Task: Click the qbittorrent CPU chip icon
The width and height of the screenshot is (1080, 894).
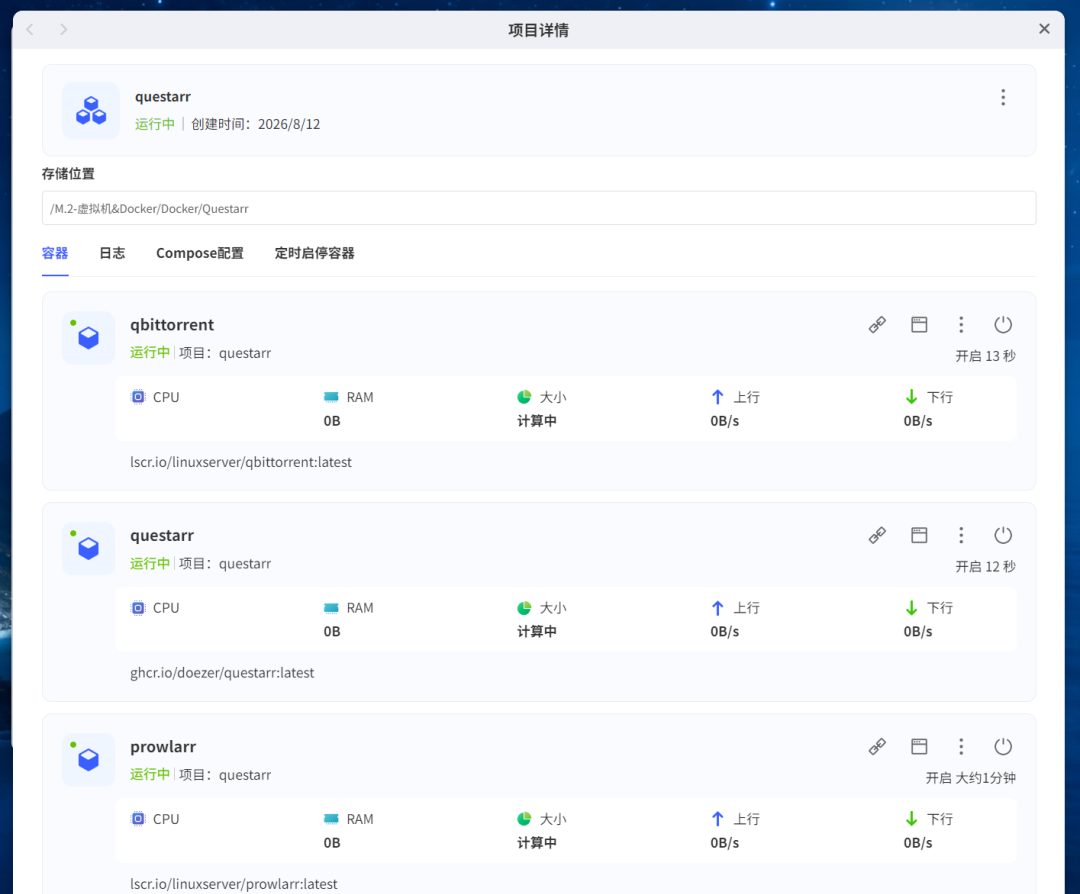Action: 138,397
